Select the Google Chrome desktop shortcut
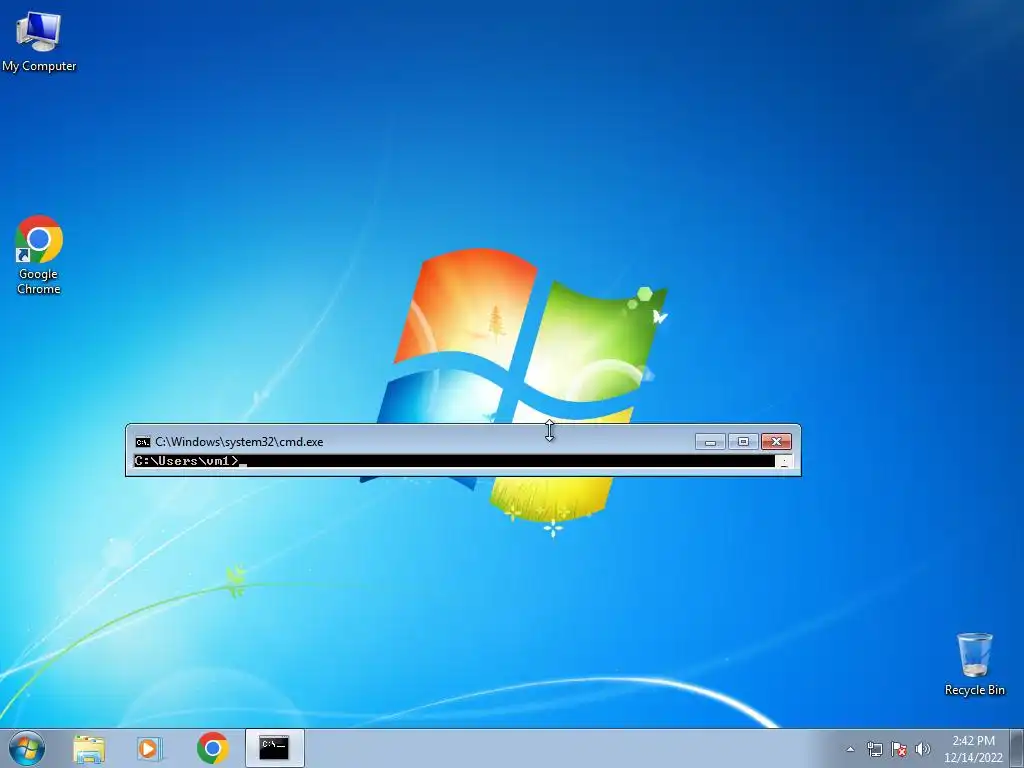Viewport: 1024px width, 768px height. coord(39,255)
